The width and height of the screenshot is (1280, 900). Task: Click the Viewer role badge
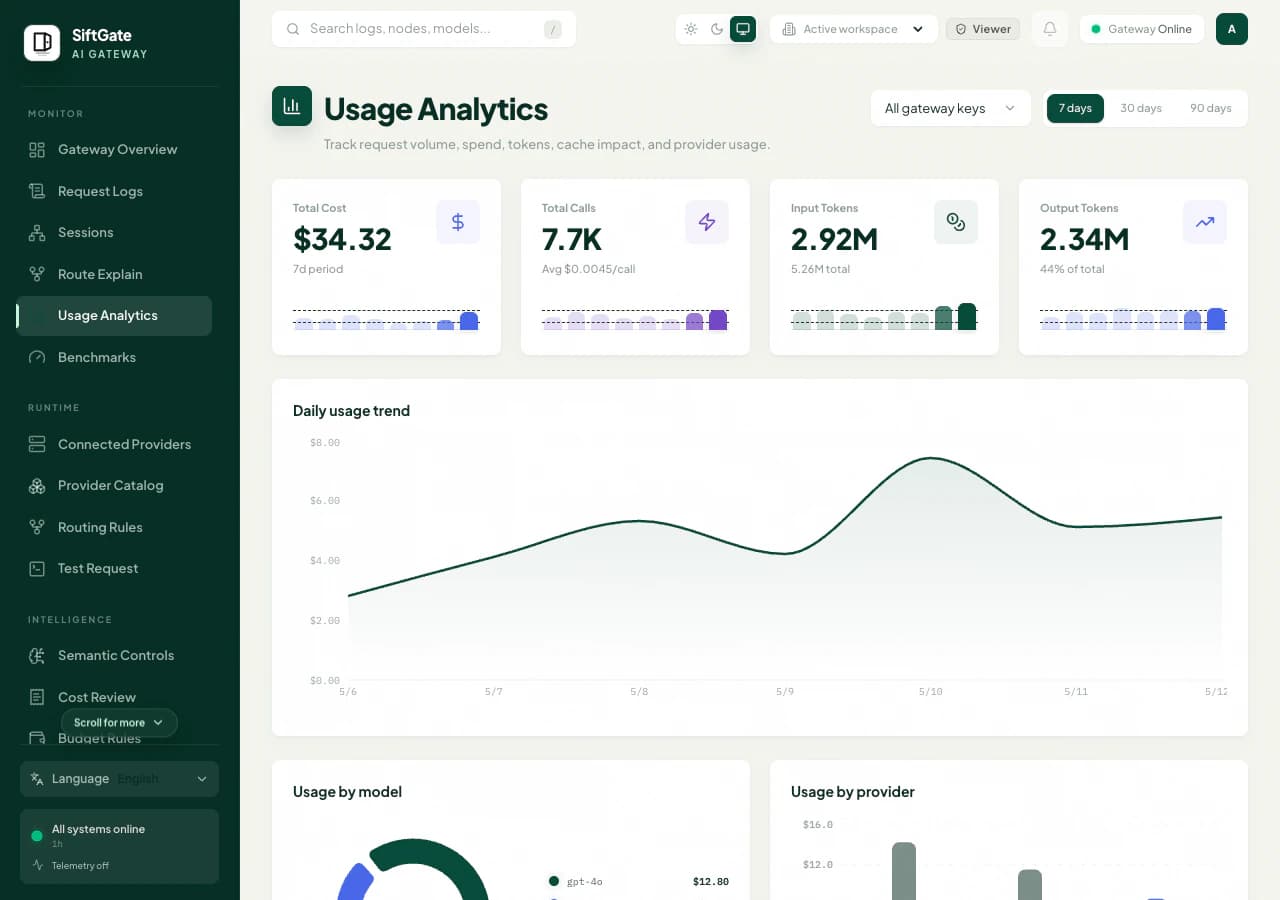click(983, 29)
